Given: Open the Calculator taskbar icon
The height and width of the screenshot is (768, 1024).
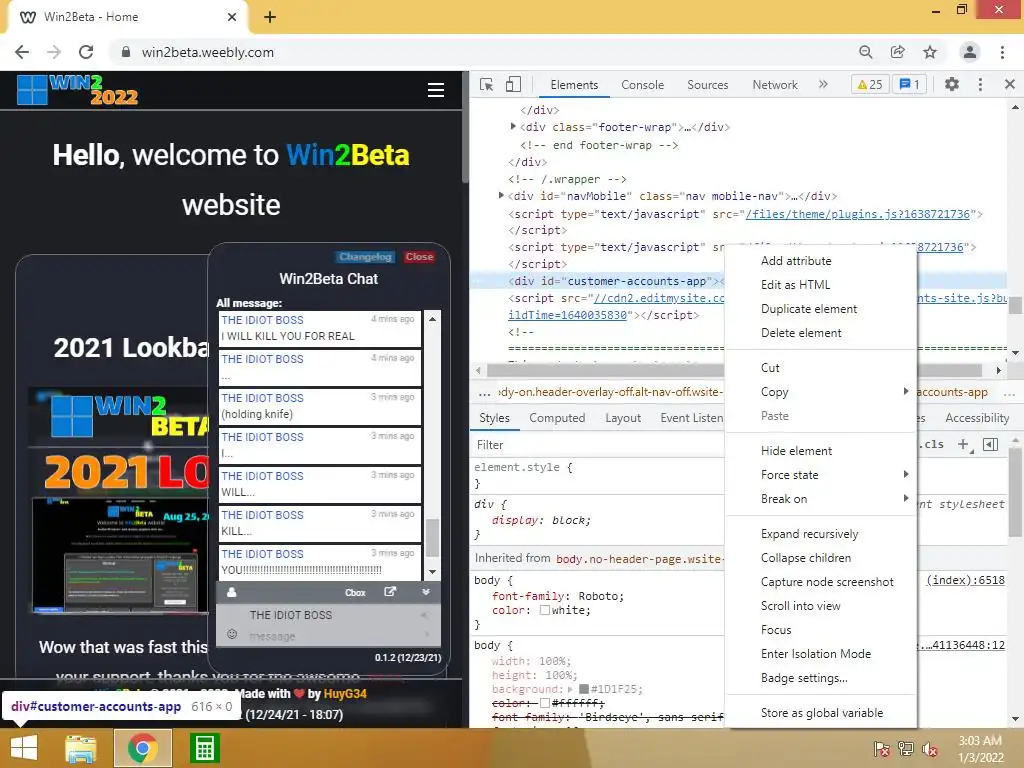Looking at the screenshot, I should pyautogui.click(x=204, y=748).
